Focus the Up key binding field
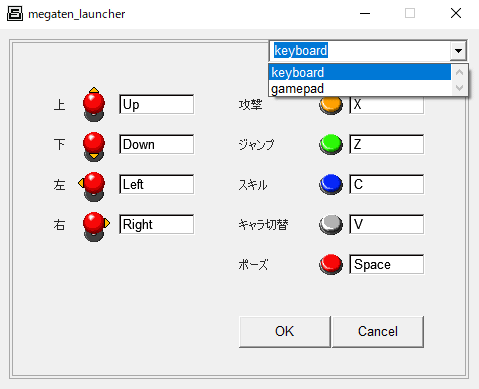 (156, 104)
